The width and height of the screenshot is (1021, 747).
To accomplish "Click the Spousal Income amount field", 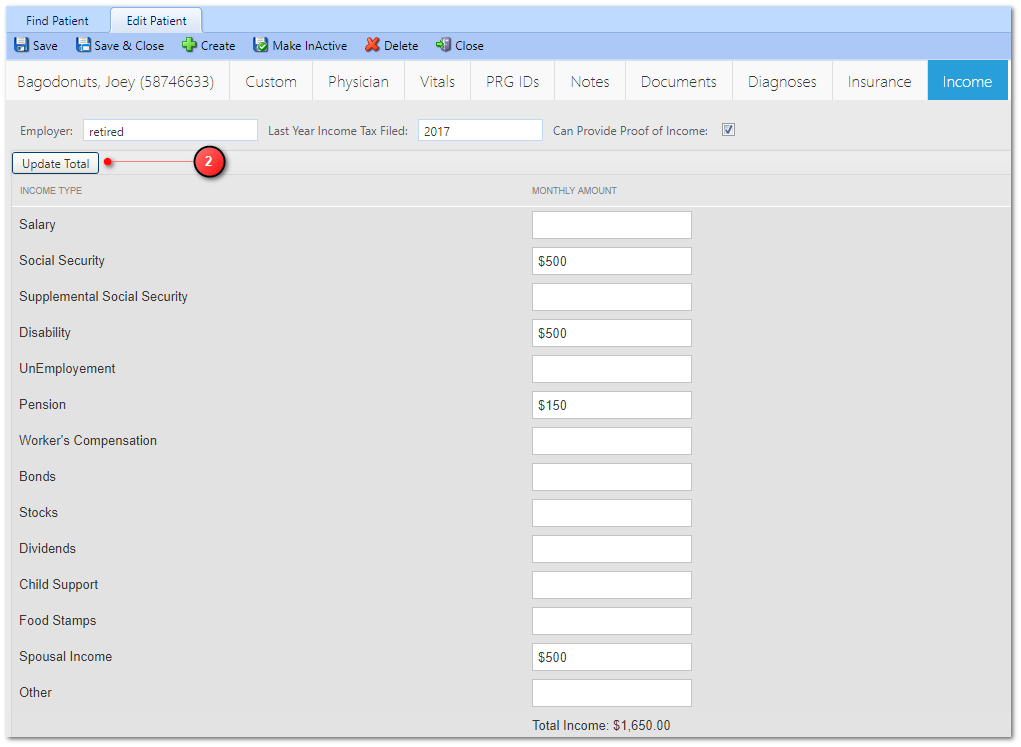I will 611,657.
